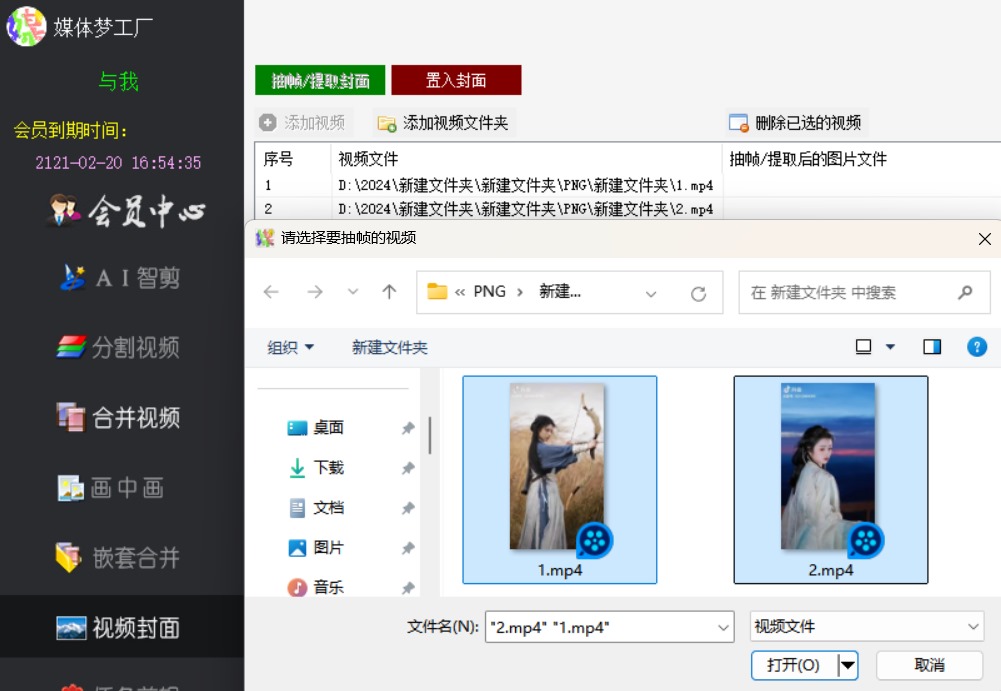Change the file view layout icon

tap(863, 347)
